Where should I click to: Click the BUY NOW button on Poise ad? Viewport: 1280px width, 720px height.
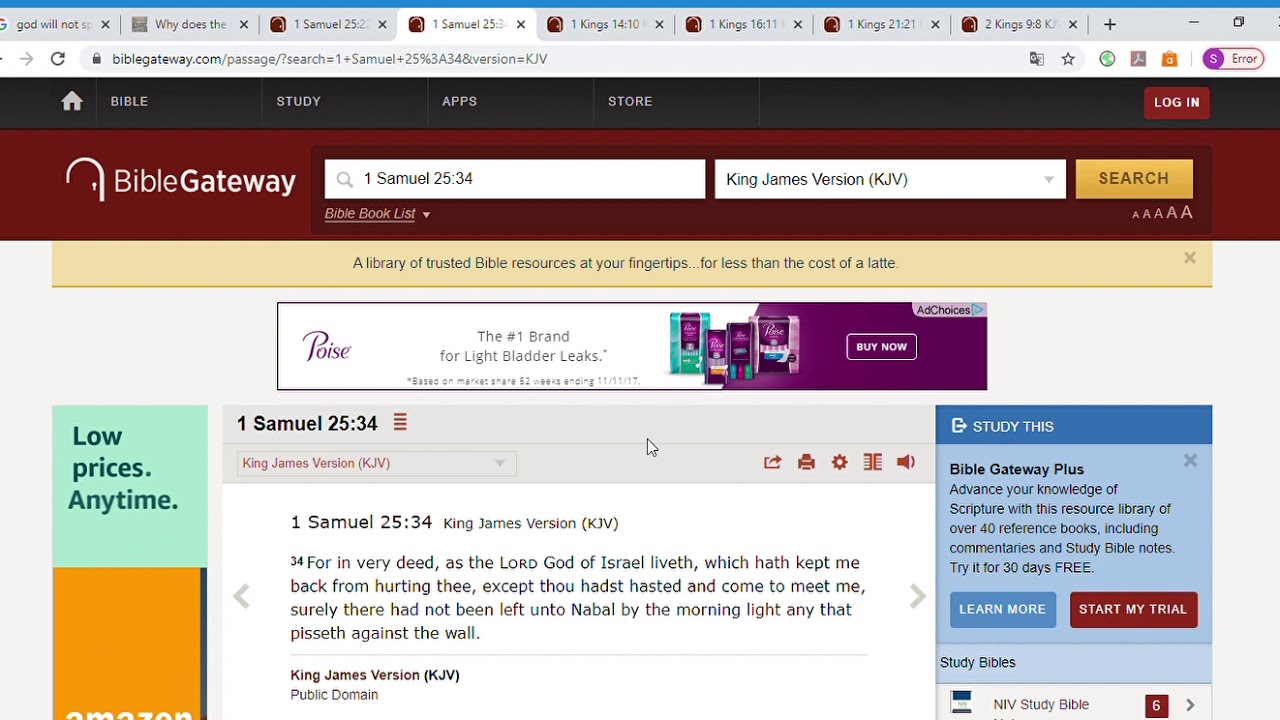coord(881,347)
